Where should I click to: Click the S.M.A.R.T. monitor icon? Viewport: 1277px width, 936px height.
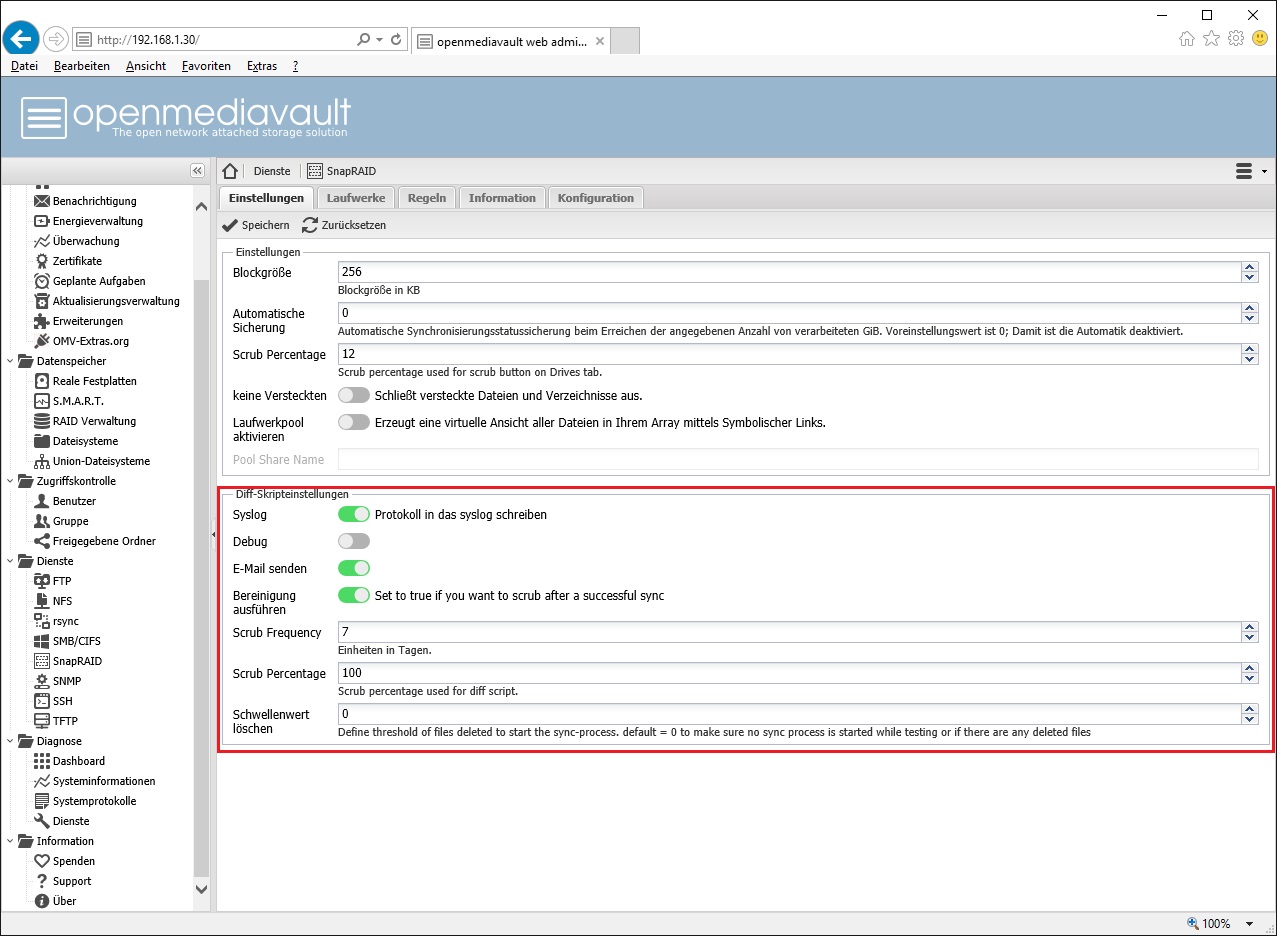click(x=42, y=401)
